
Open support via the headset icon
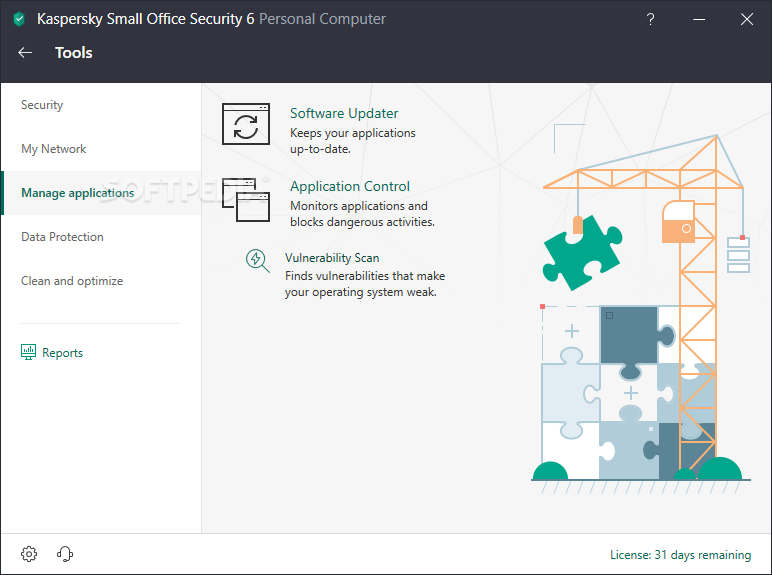pyautogui.click(x=64, y=554)
